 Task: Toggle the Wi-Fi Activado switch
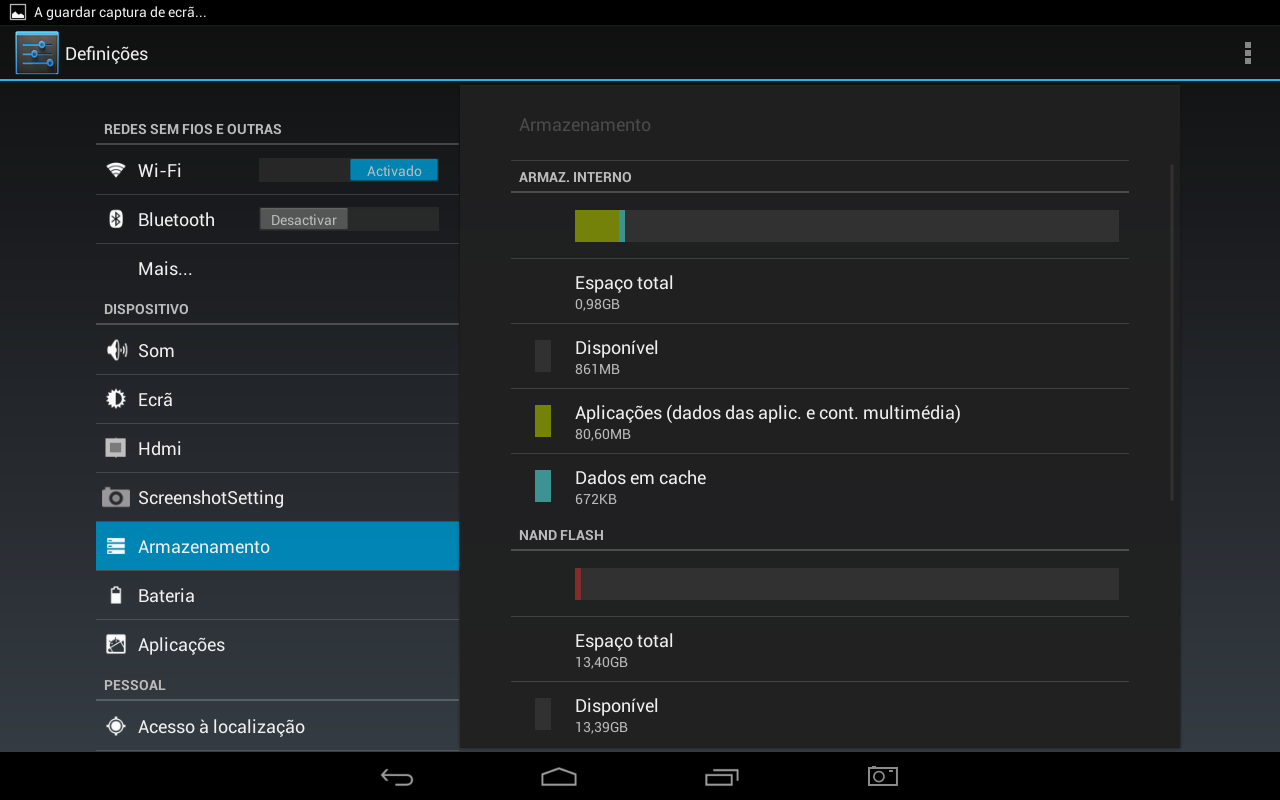point(348,170)
